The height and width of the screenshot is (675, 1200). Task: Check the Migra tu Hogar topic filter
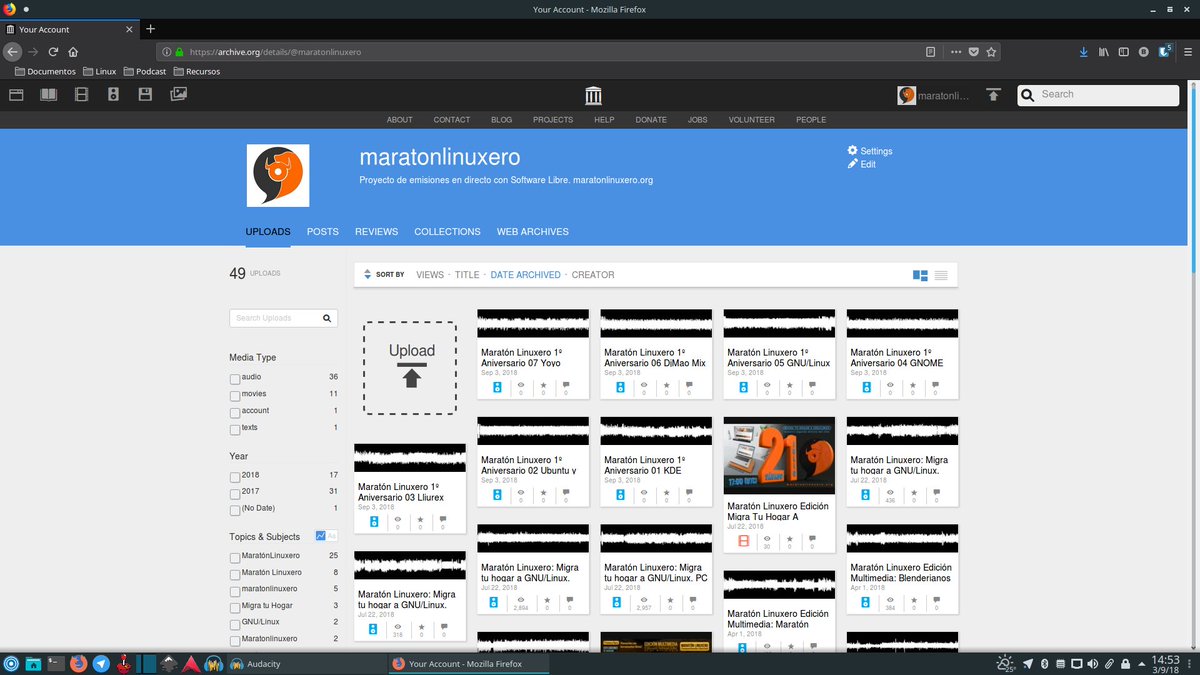pyautogui.click(x=235, y=608)
